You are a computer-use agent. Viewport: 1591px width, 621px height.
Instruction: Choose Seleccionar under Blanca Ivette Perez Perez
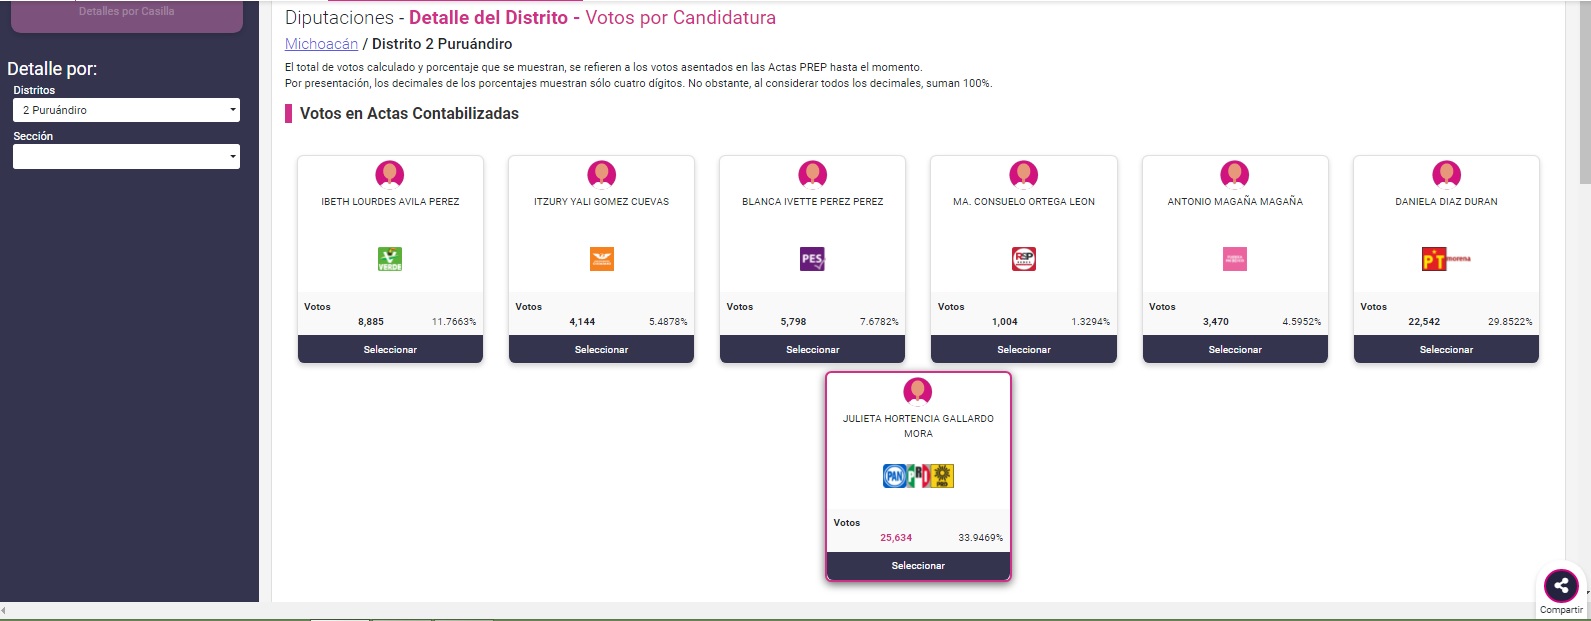point(812,349)
